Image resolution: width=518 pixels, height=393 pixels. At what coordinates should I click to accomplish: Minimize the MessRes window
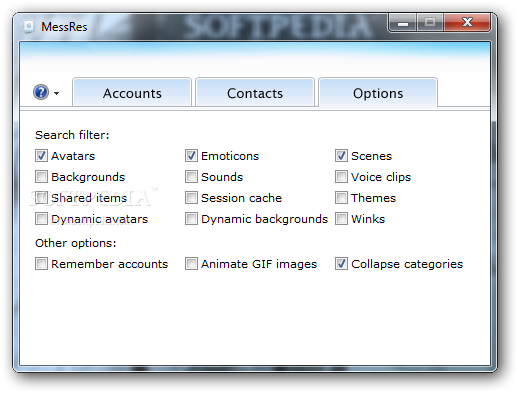tap(403, 23)
